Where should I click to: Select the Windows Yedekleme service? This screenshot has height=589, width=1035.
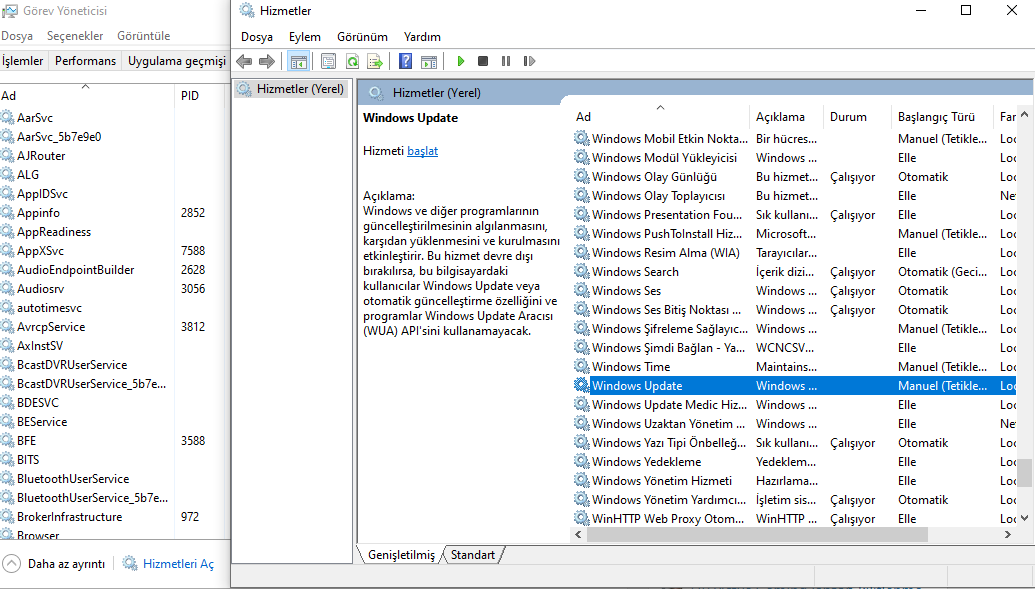coord(795,462)
